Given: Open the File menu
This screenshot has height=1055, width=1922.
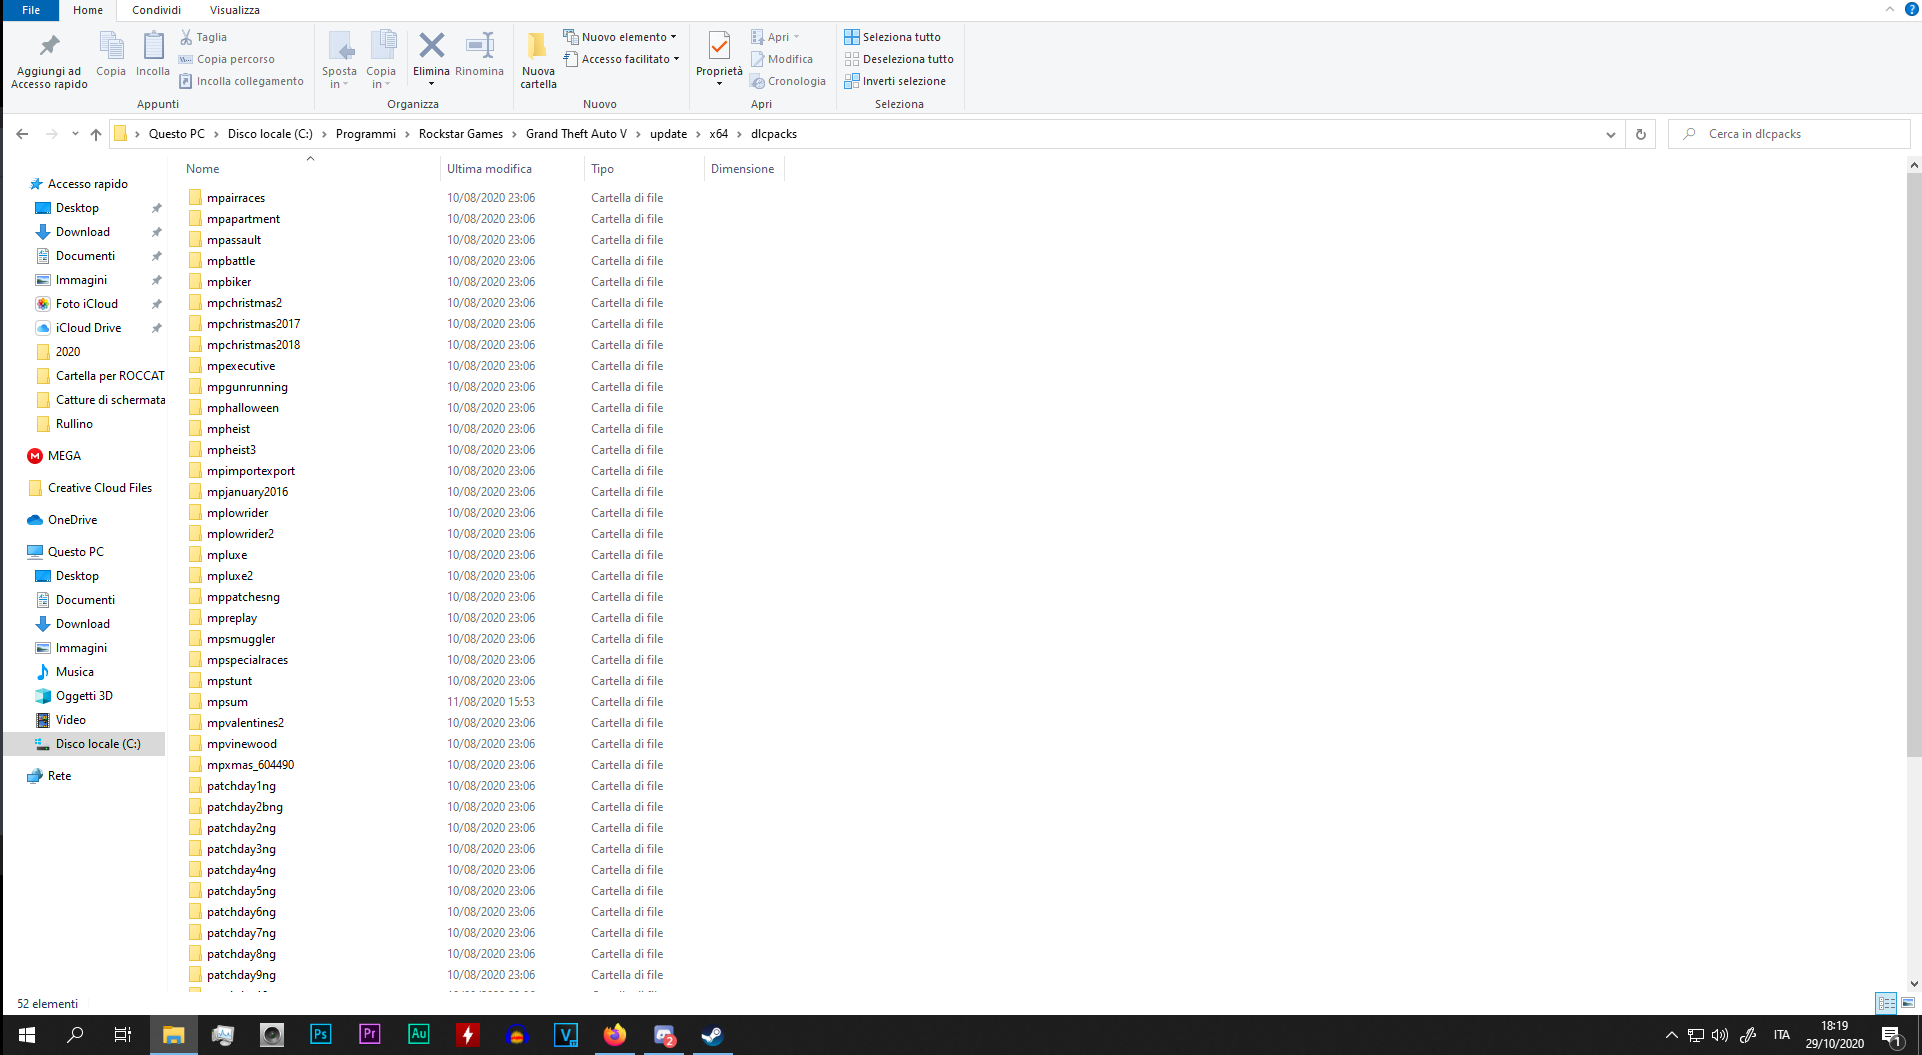Looking at the screenshot, I should click(x=31, y=10).
